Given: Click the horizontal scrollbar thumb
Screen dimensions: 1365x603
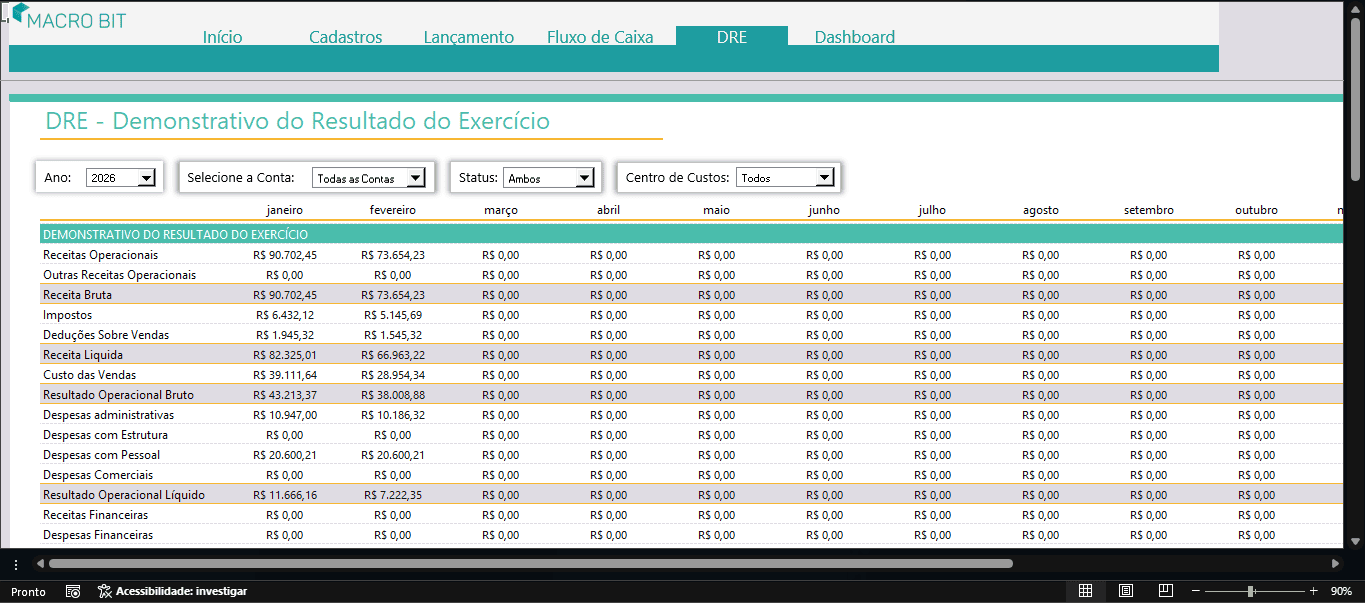Looking at the screenshot, I should pyautogui.click(x=530, y=564).
